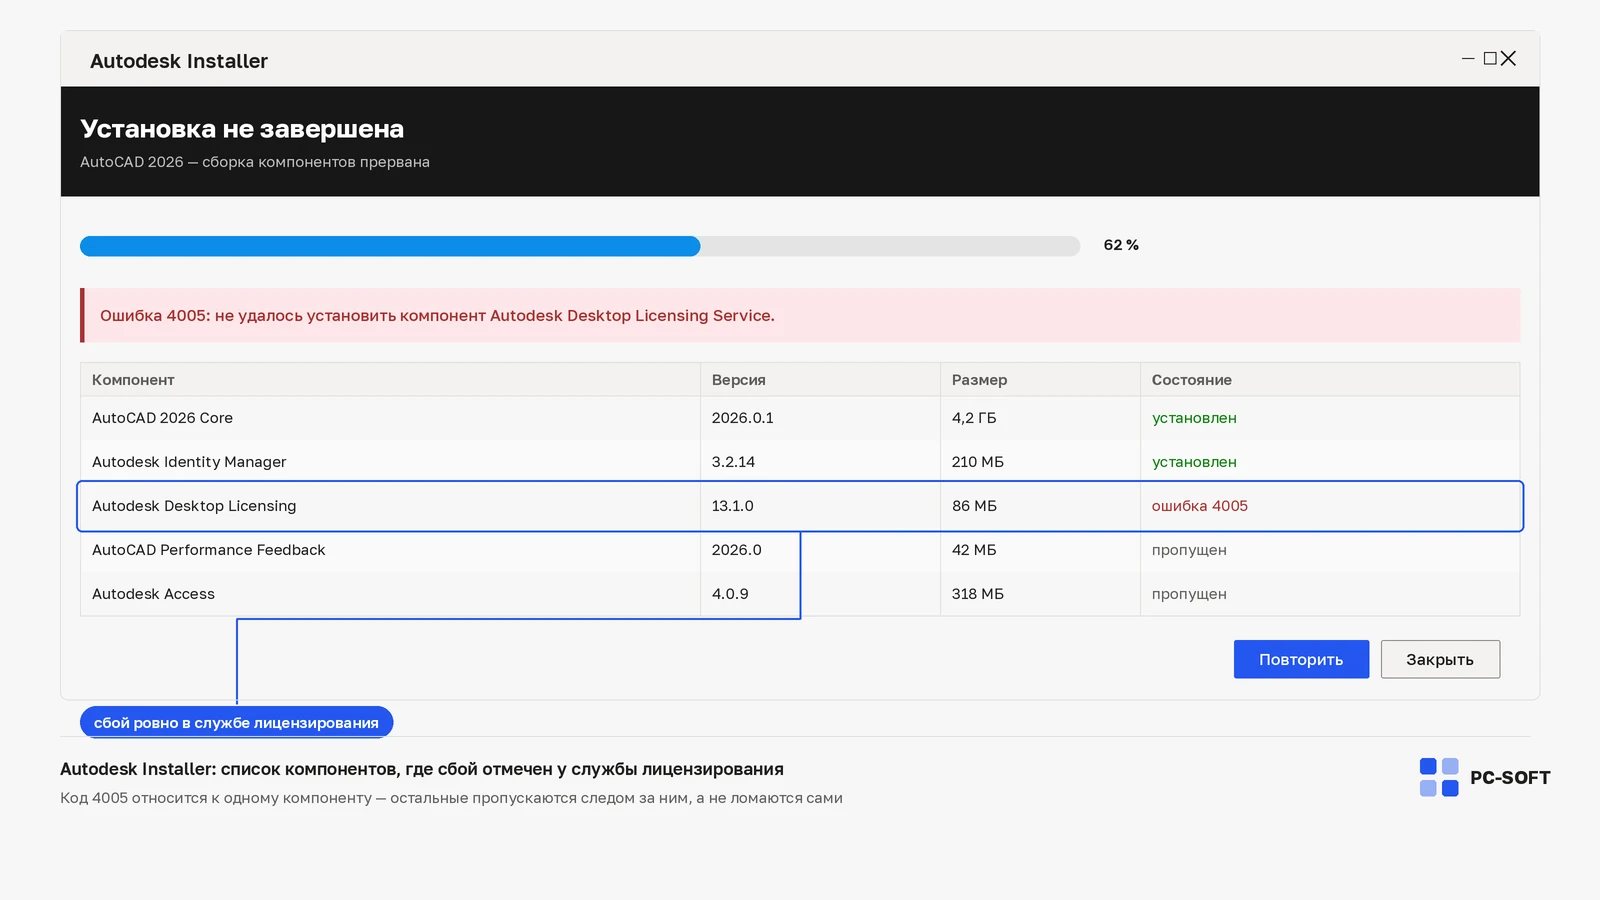Click the 318 МБ size cell
Image resolution: width=1600 pixels, height=900 pixels.
(x=978, y=594)
